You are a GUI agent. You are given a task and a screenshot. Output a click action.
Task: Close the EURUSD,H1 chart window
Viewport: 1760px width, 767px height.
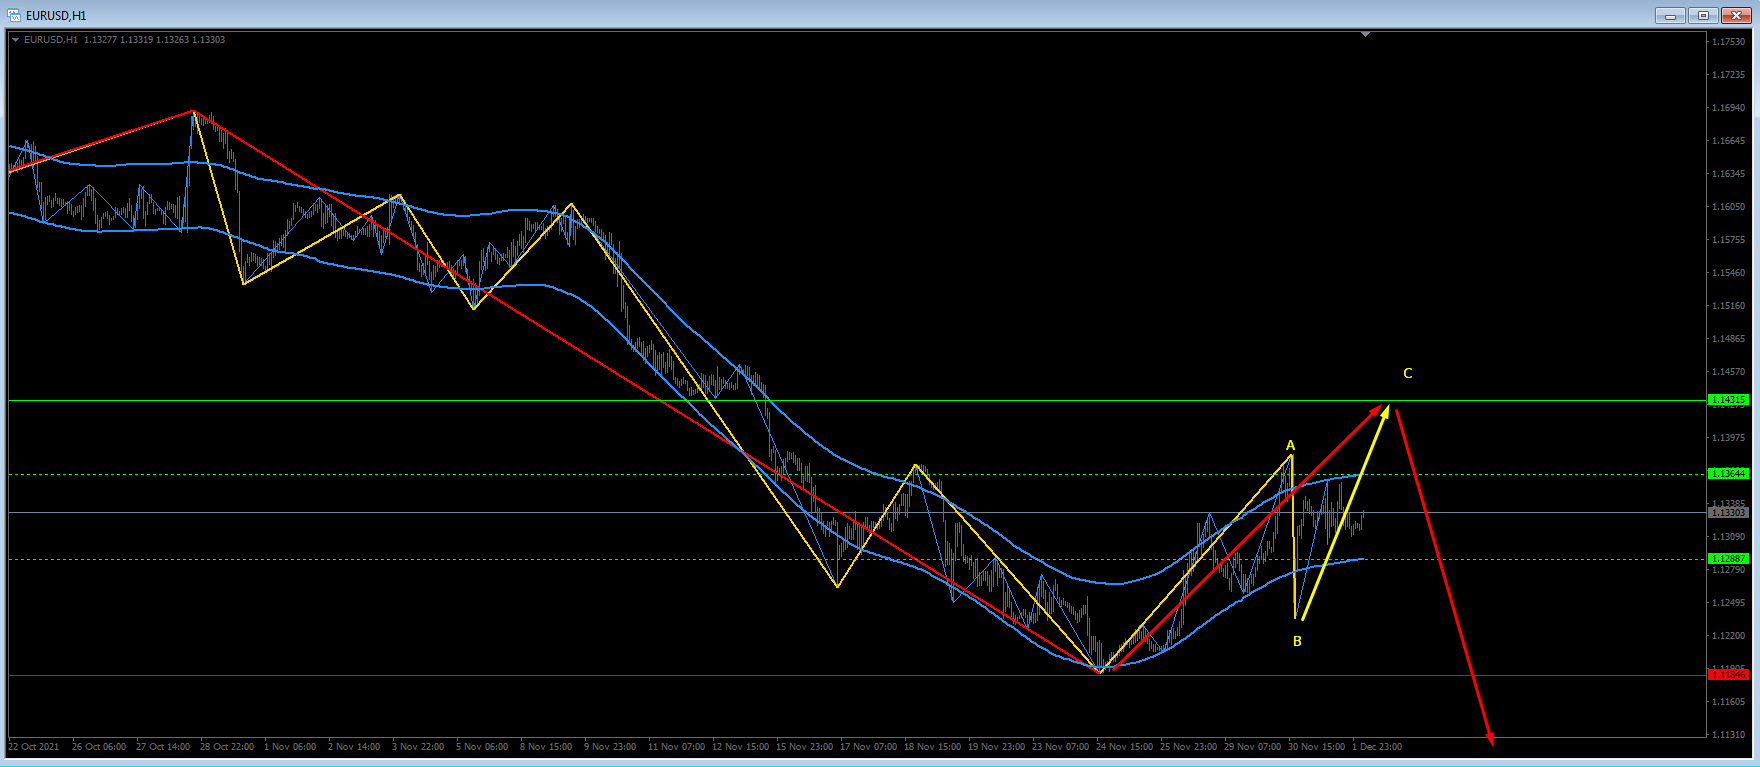coord(1736,15)
